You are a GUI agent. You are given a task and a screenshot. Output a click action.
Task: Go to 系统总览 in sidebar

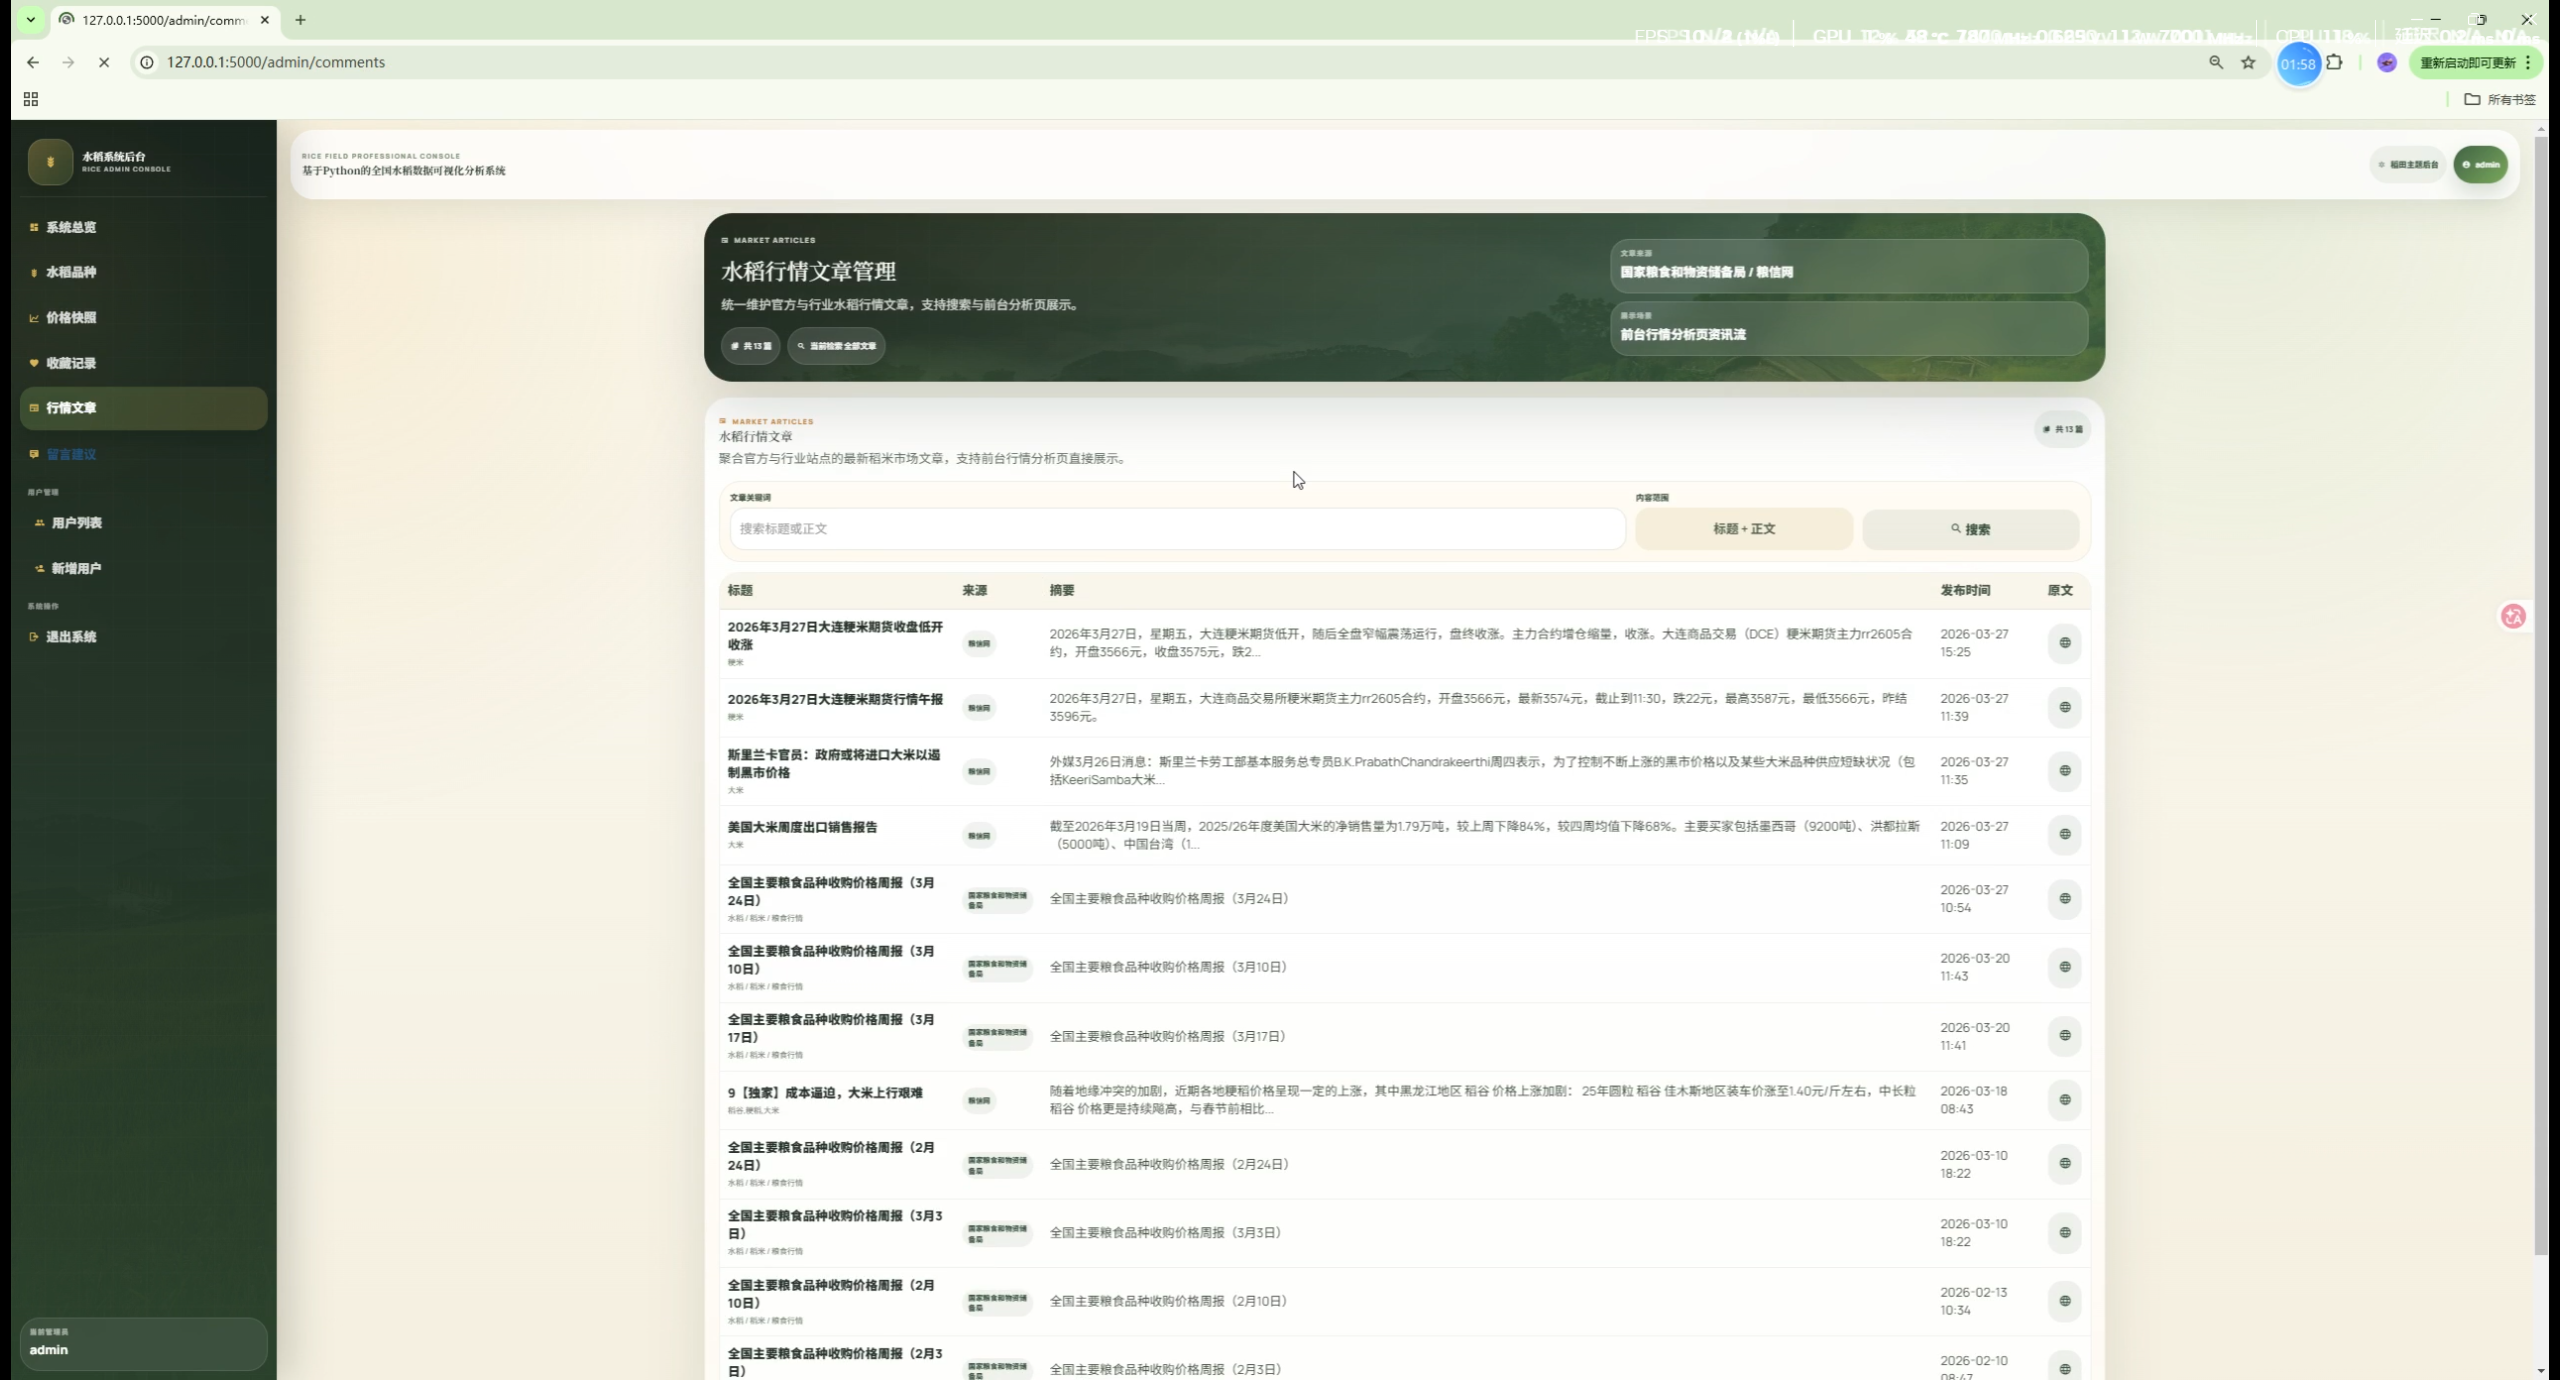(x=71, y=227)
